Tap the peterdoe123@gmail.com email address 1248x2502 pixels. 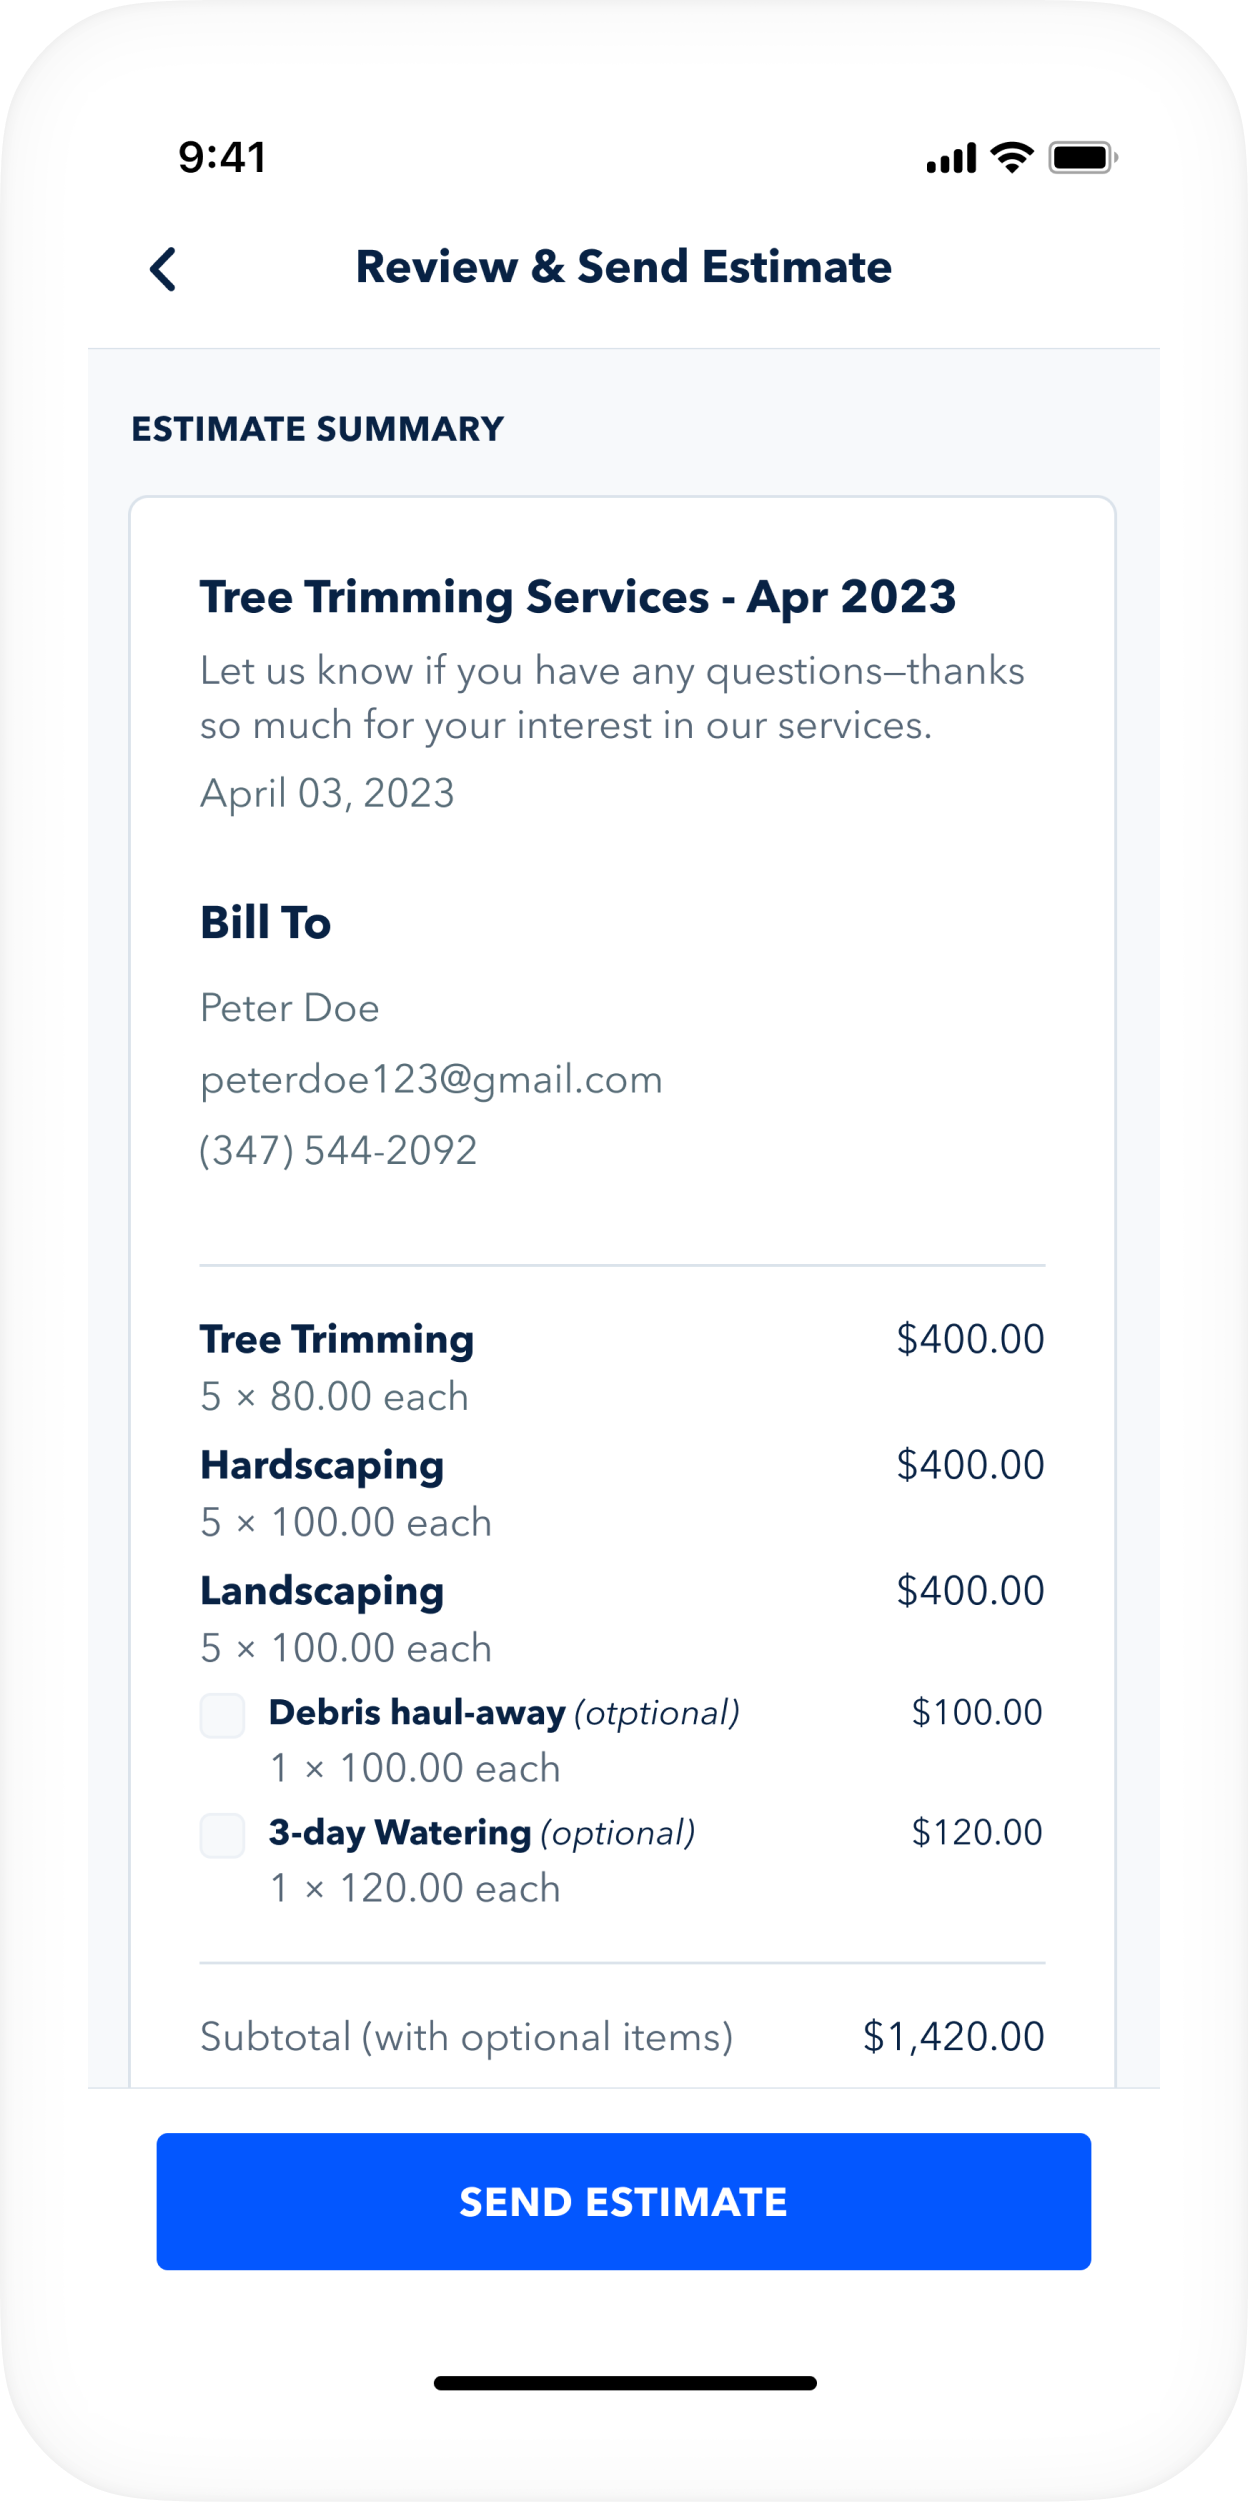431,1080
